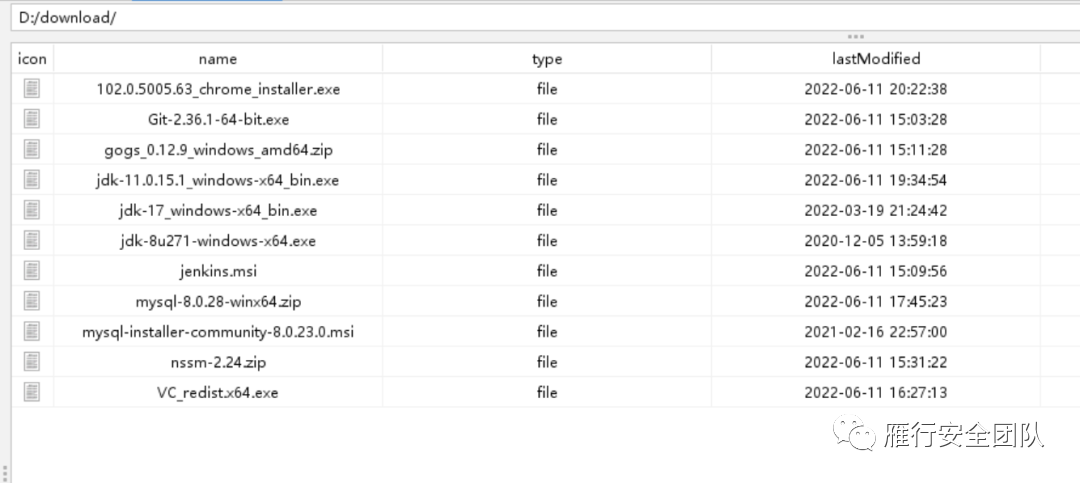The height and width of the screenshot is (483, 1080).
Task: Click file icon for mysql-8.0.28-winx64.zip
Action: 32,301
